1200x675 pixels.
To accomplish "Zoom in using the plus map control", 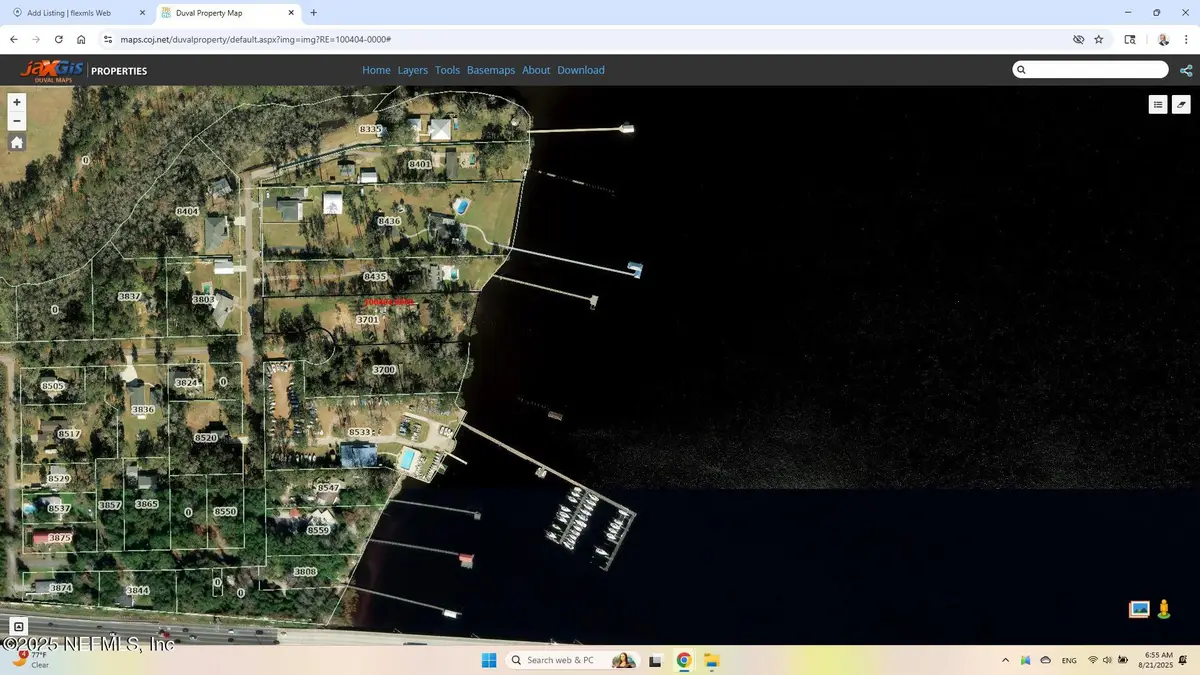I will click(16, 101).
